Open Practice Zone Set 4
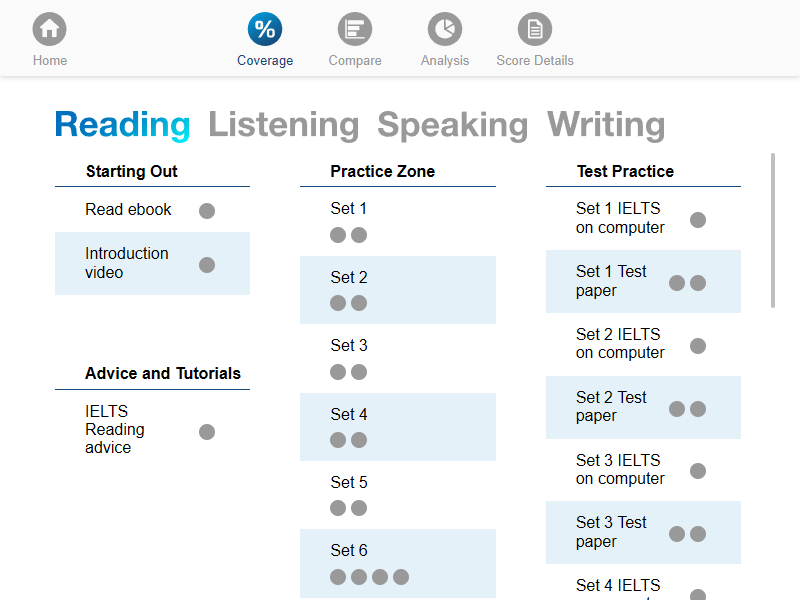The width and height of the screenshot is (800, 600). click(x=349, y=414)
